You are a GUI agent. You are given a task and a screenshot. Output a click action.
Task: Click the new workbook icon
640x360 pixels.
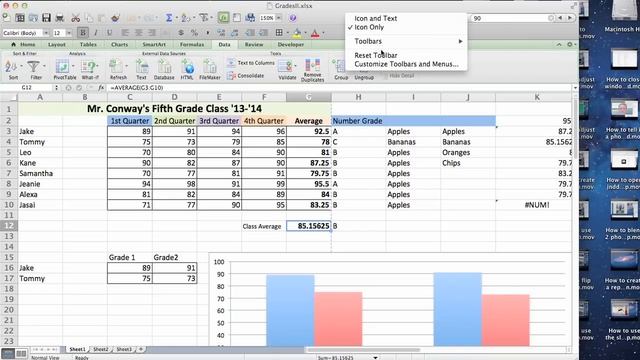[x=6, y=18]
